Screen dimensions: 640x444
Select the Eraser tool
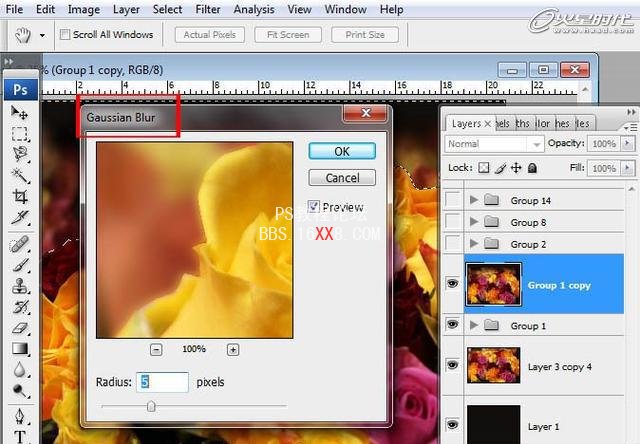[x=19, y=328]
